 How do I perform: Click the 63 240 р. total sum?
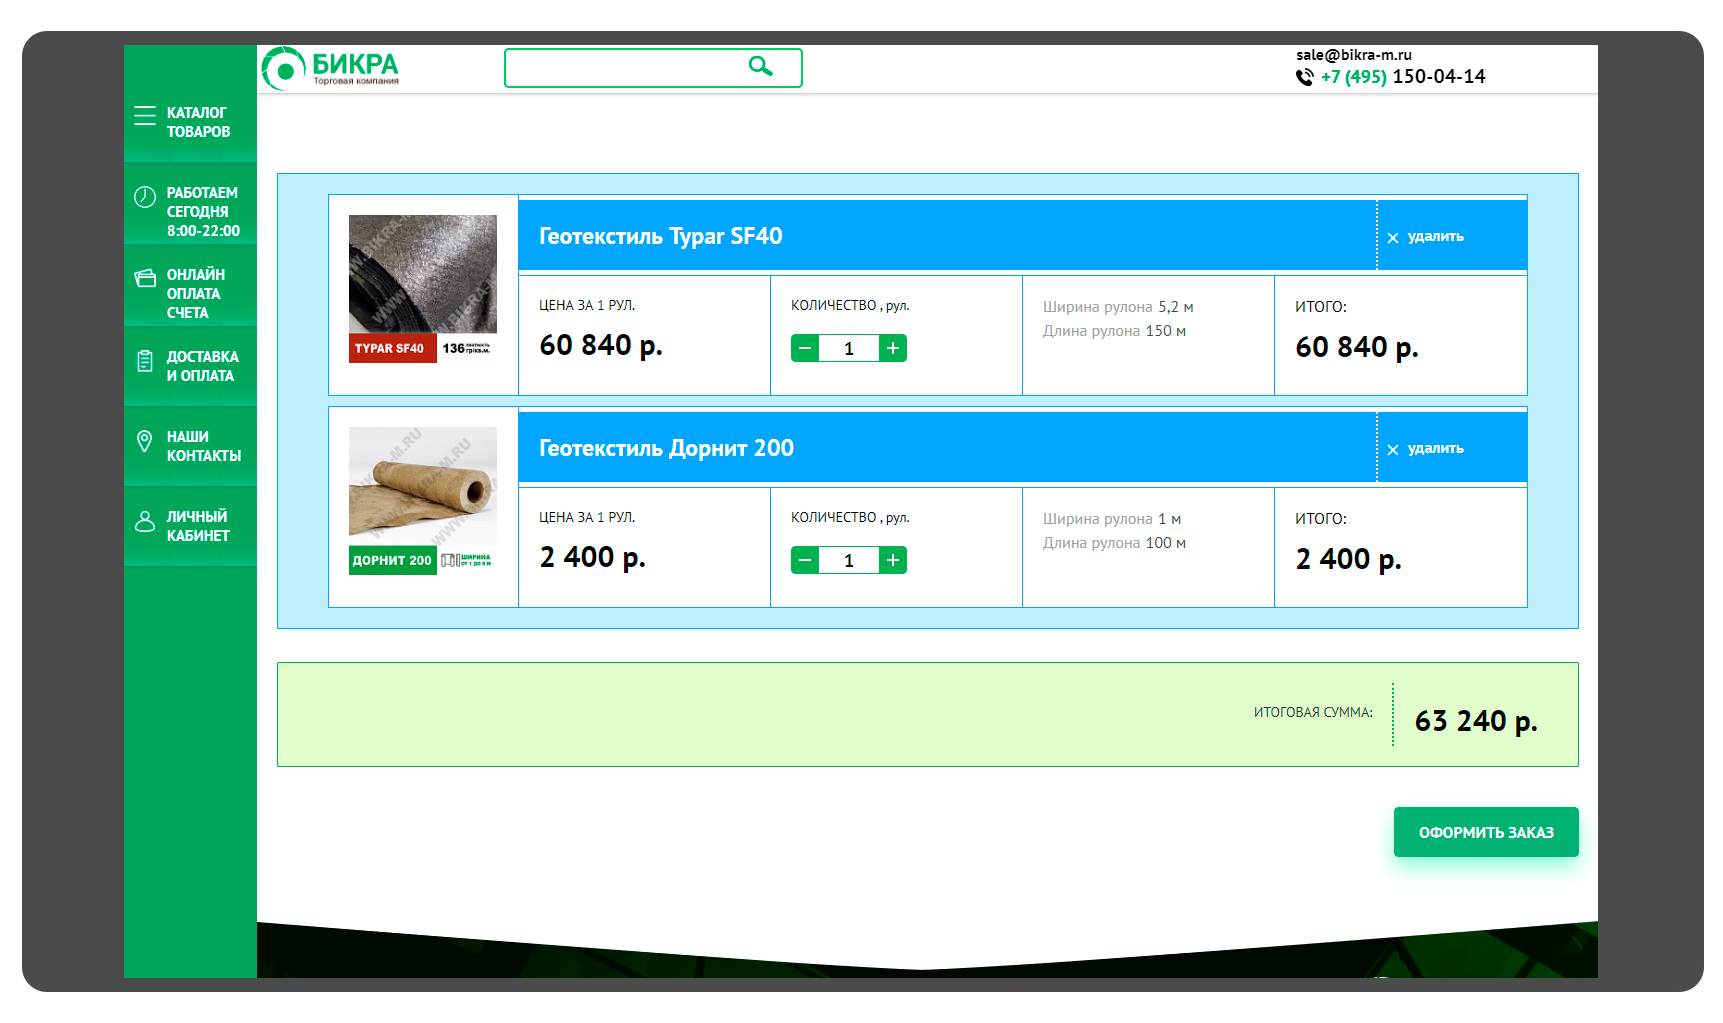point(1476,721)
